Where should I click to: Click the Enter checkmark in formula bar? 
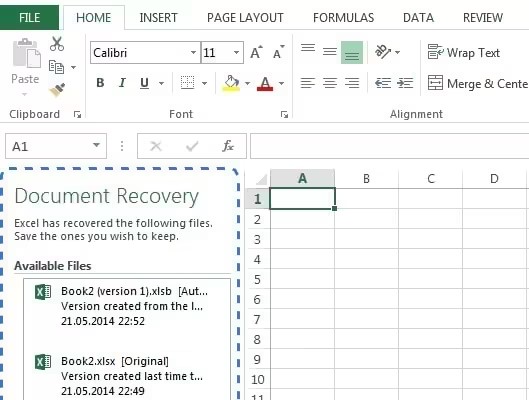pyautogui.click(x=192, y=146)
